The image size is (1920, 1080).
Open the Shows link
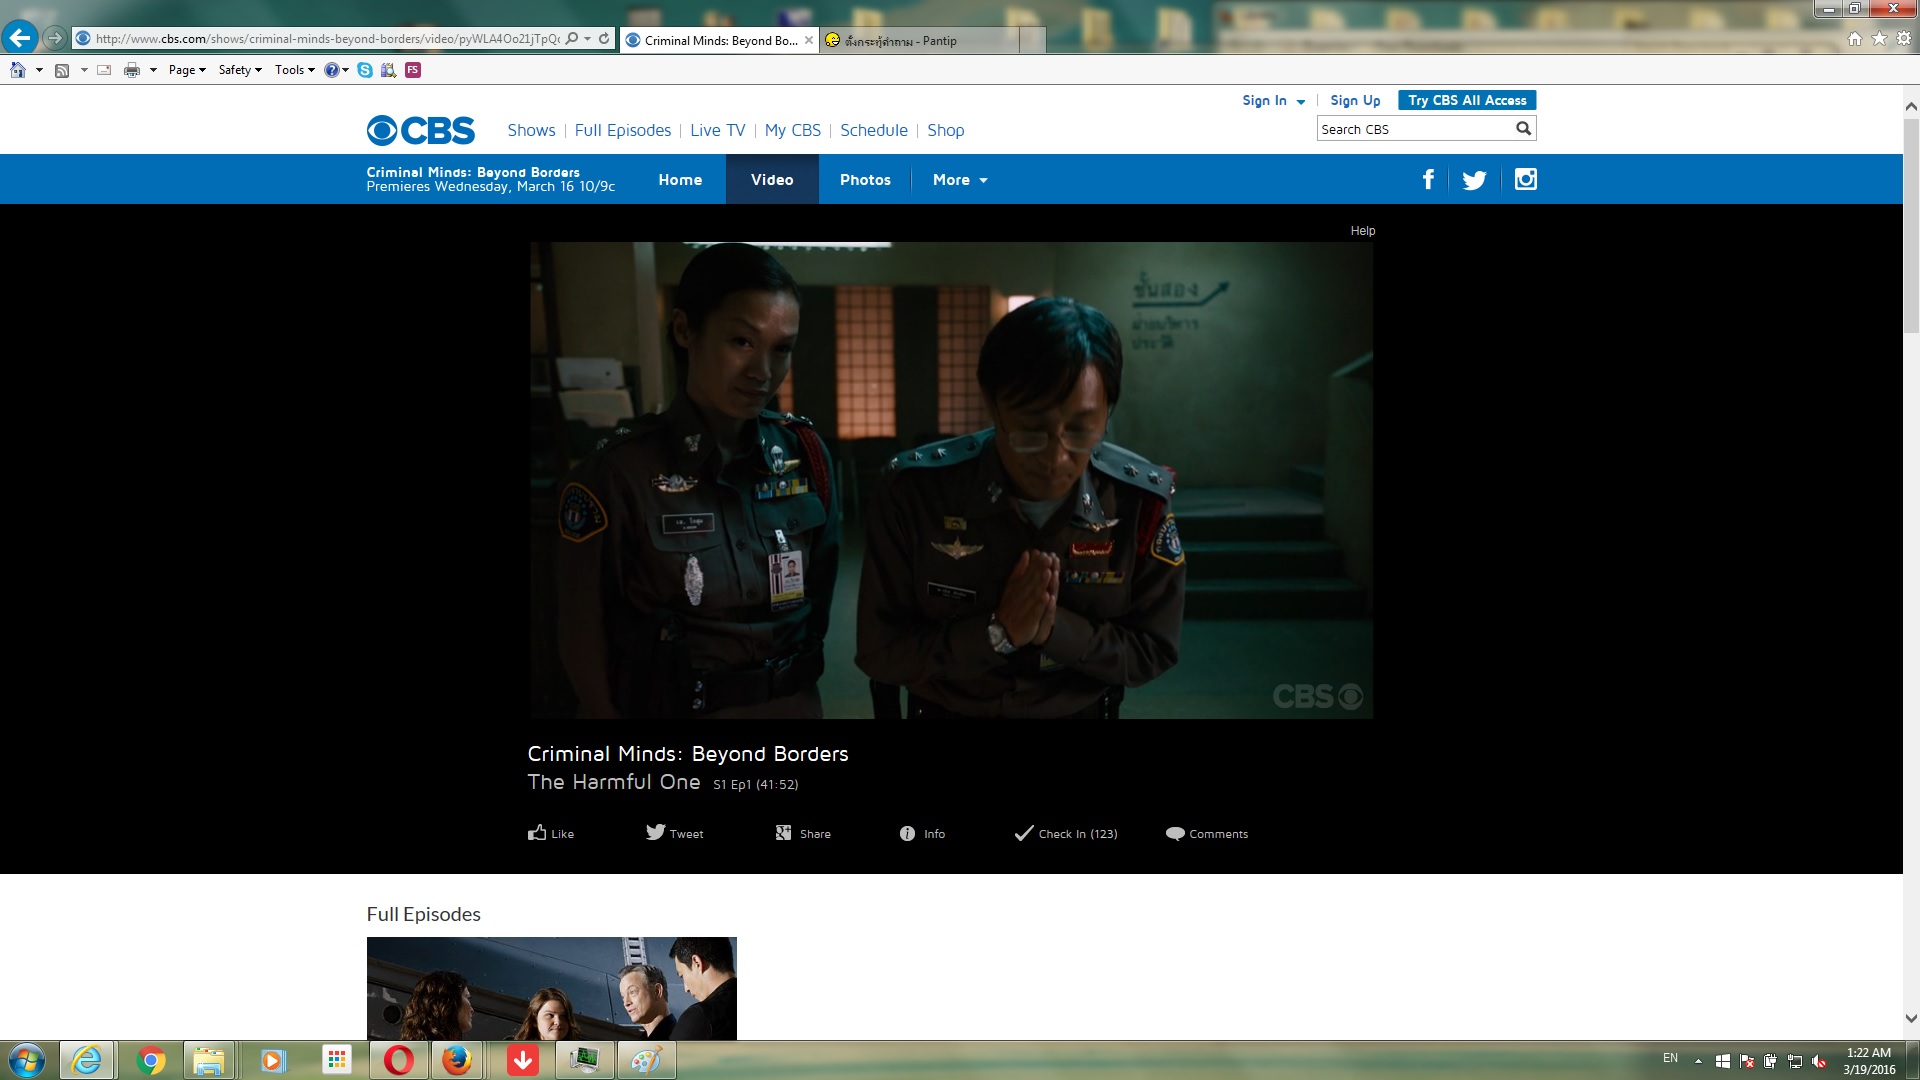(x=531, y=130)
